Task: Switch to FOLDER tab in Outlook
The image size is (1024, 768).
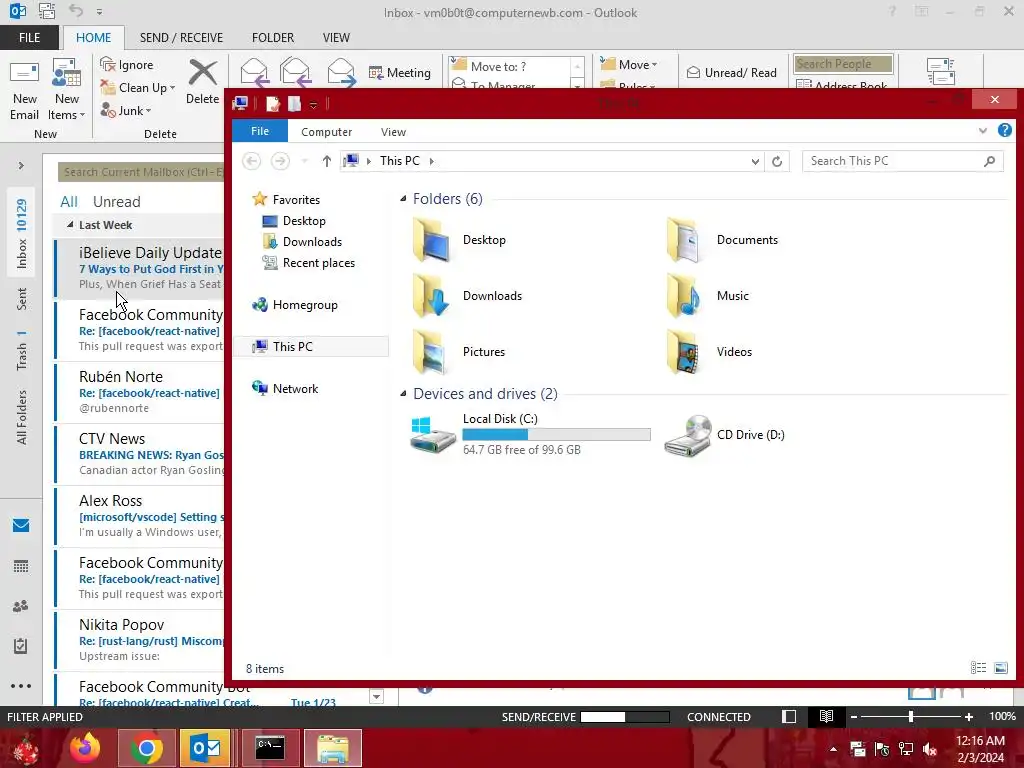Action: pos(273,38)
